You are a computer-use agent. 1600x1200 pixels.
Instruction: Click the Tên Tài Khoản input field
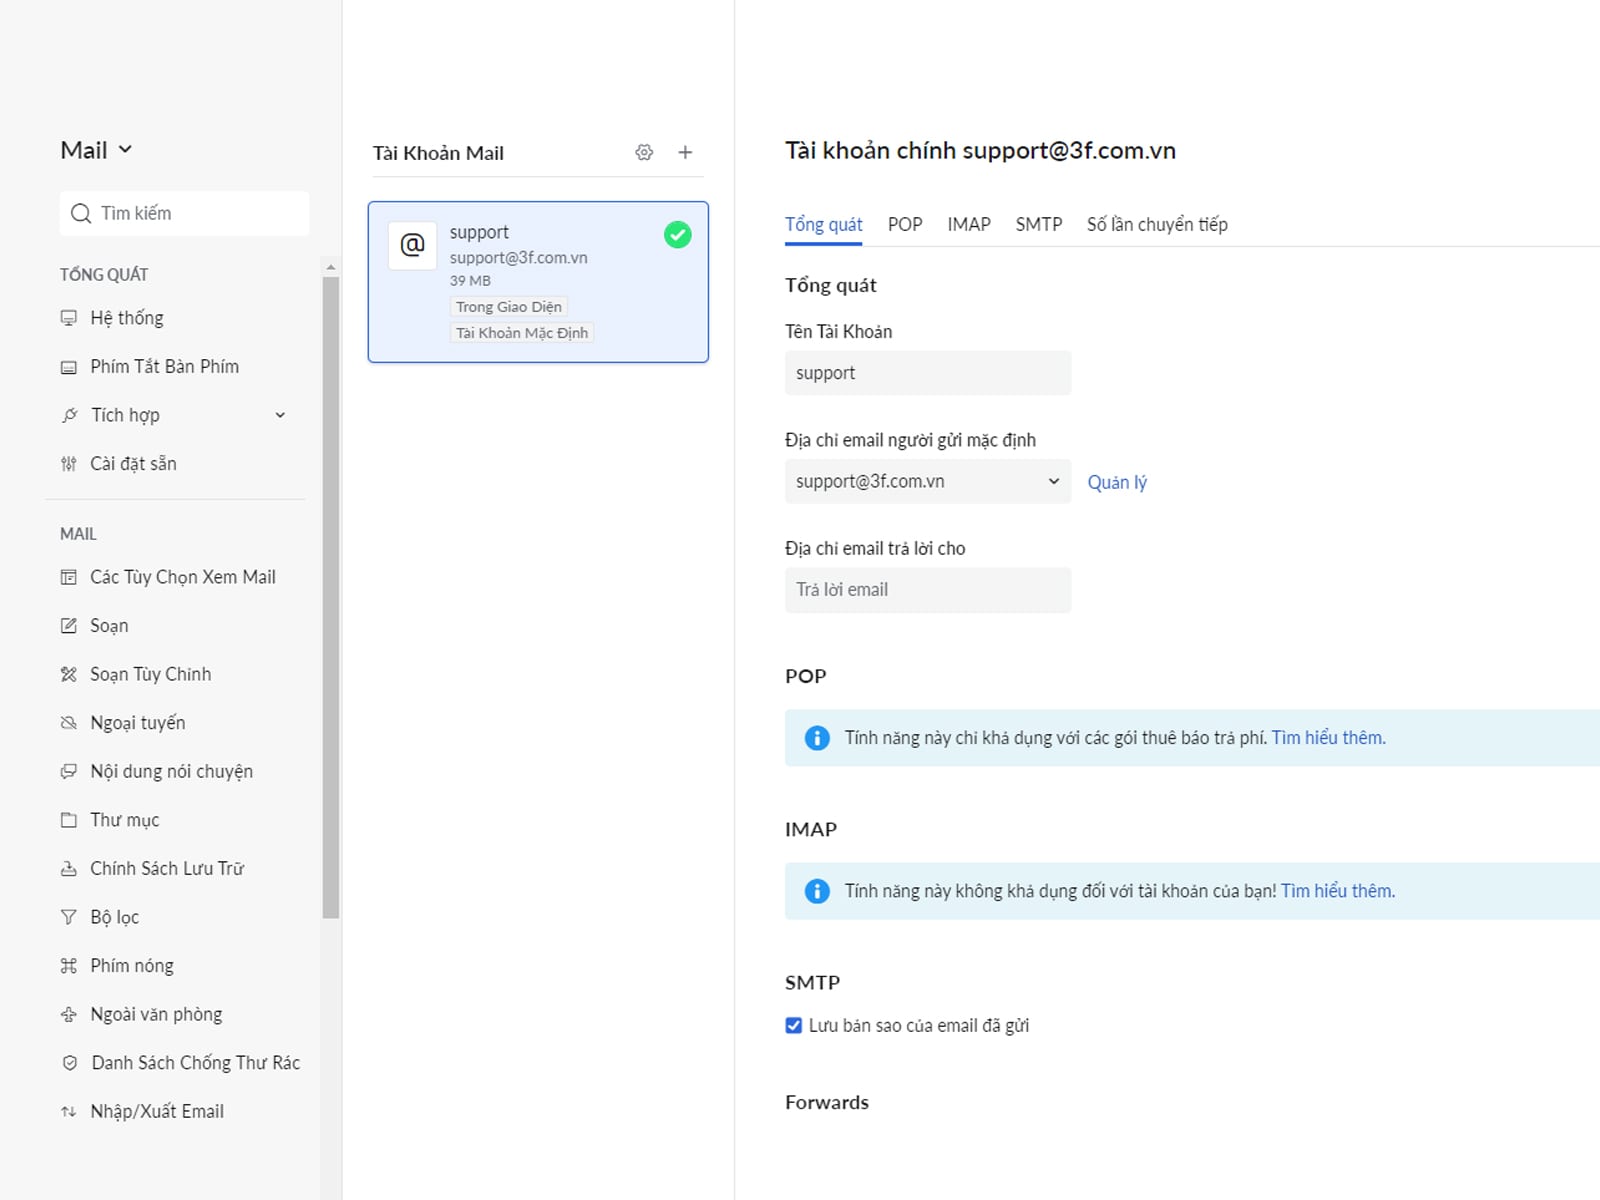pyautogui.click(x=928, y=373)
